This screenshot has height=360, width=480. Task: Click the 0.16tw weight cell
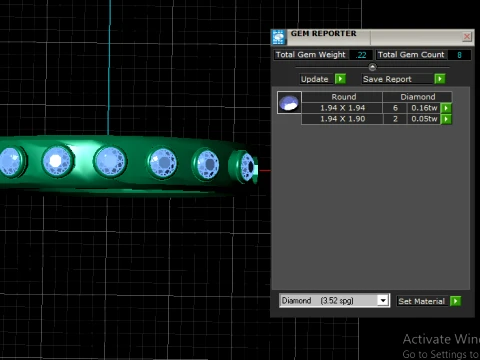click(424, 108)
